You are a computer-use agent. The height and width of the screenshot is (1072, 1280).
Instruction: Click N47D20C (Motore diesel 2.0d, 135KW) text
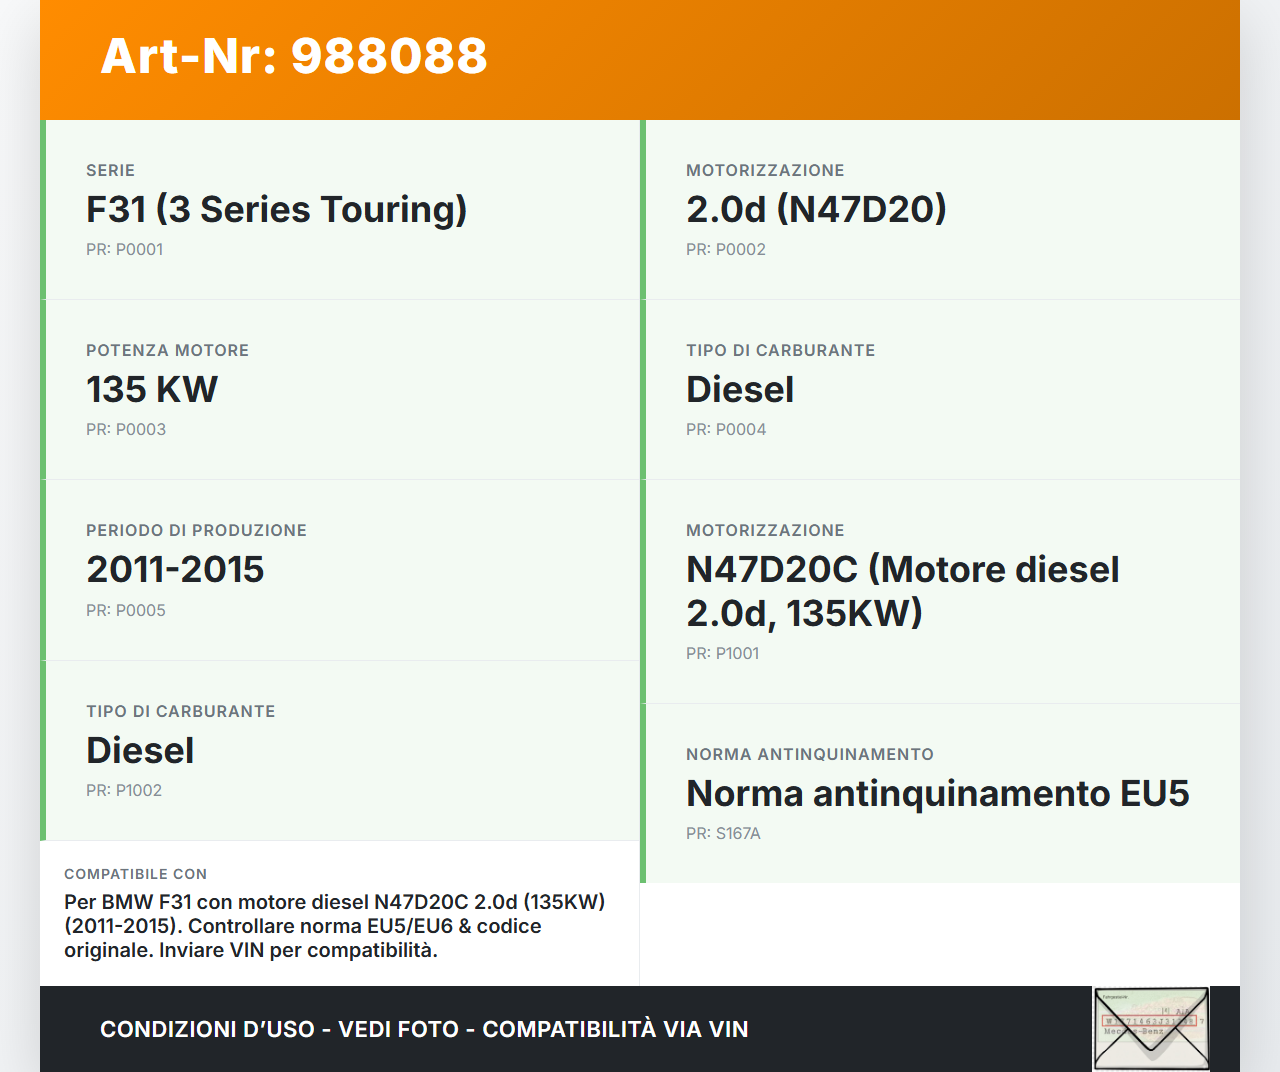point(902,591)
